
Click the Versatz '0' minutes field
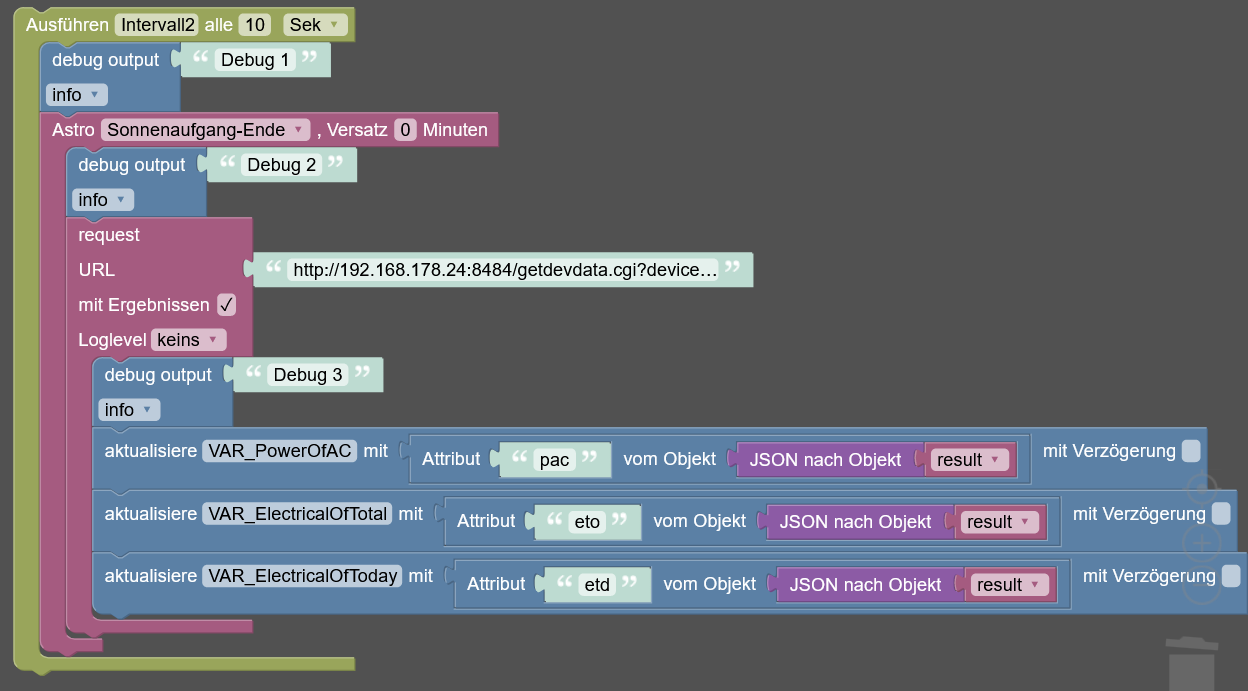(405, 130)
